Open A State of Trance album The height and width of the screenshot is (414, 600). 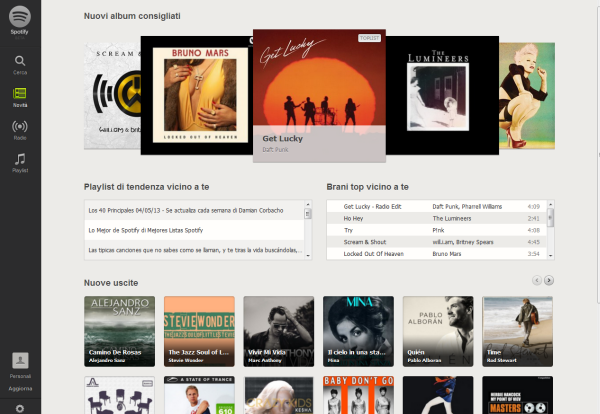tap(199, 395)
